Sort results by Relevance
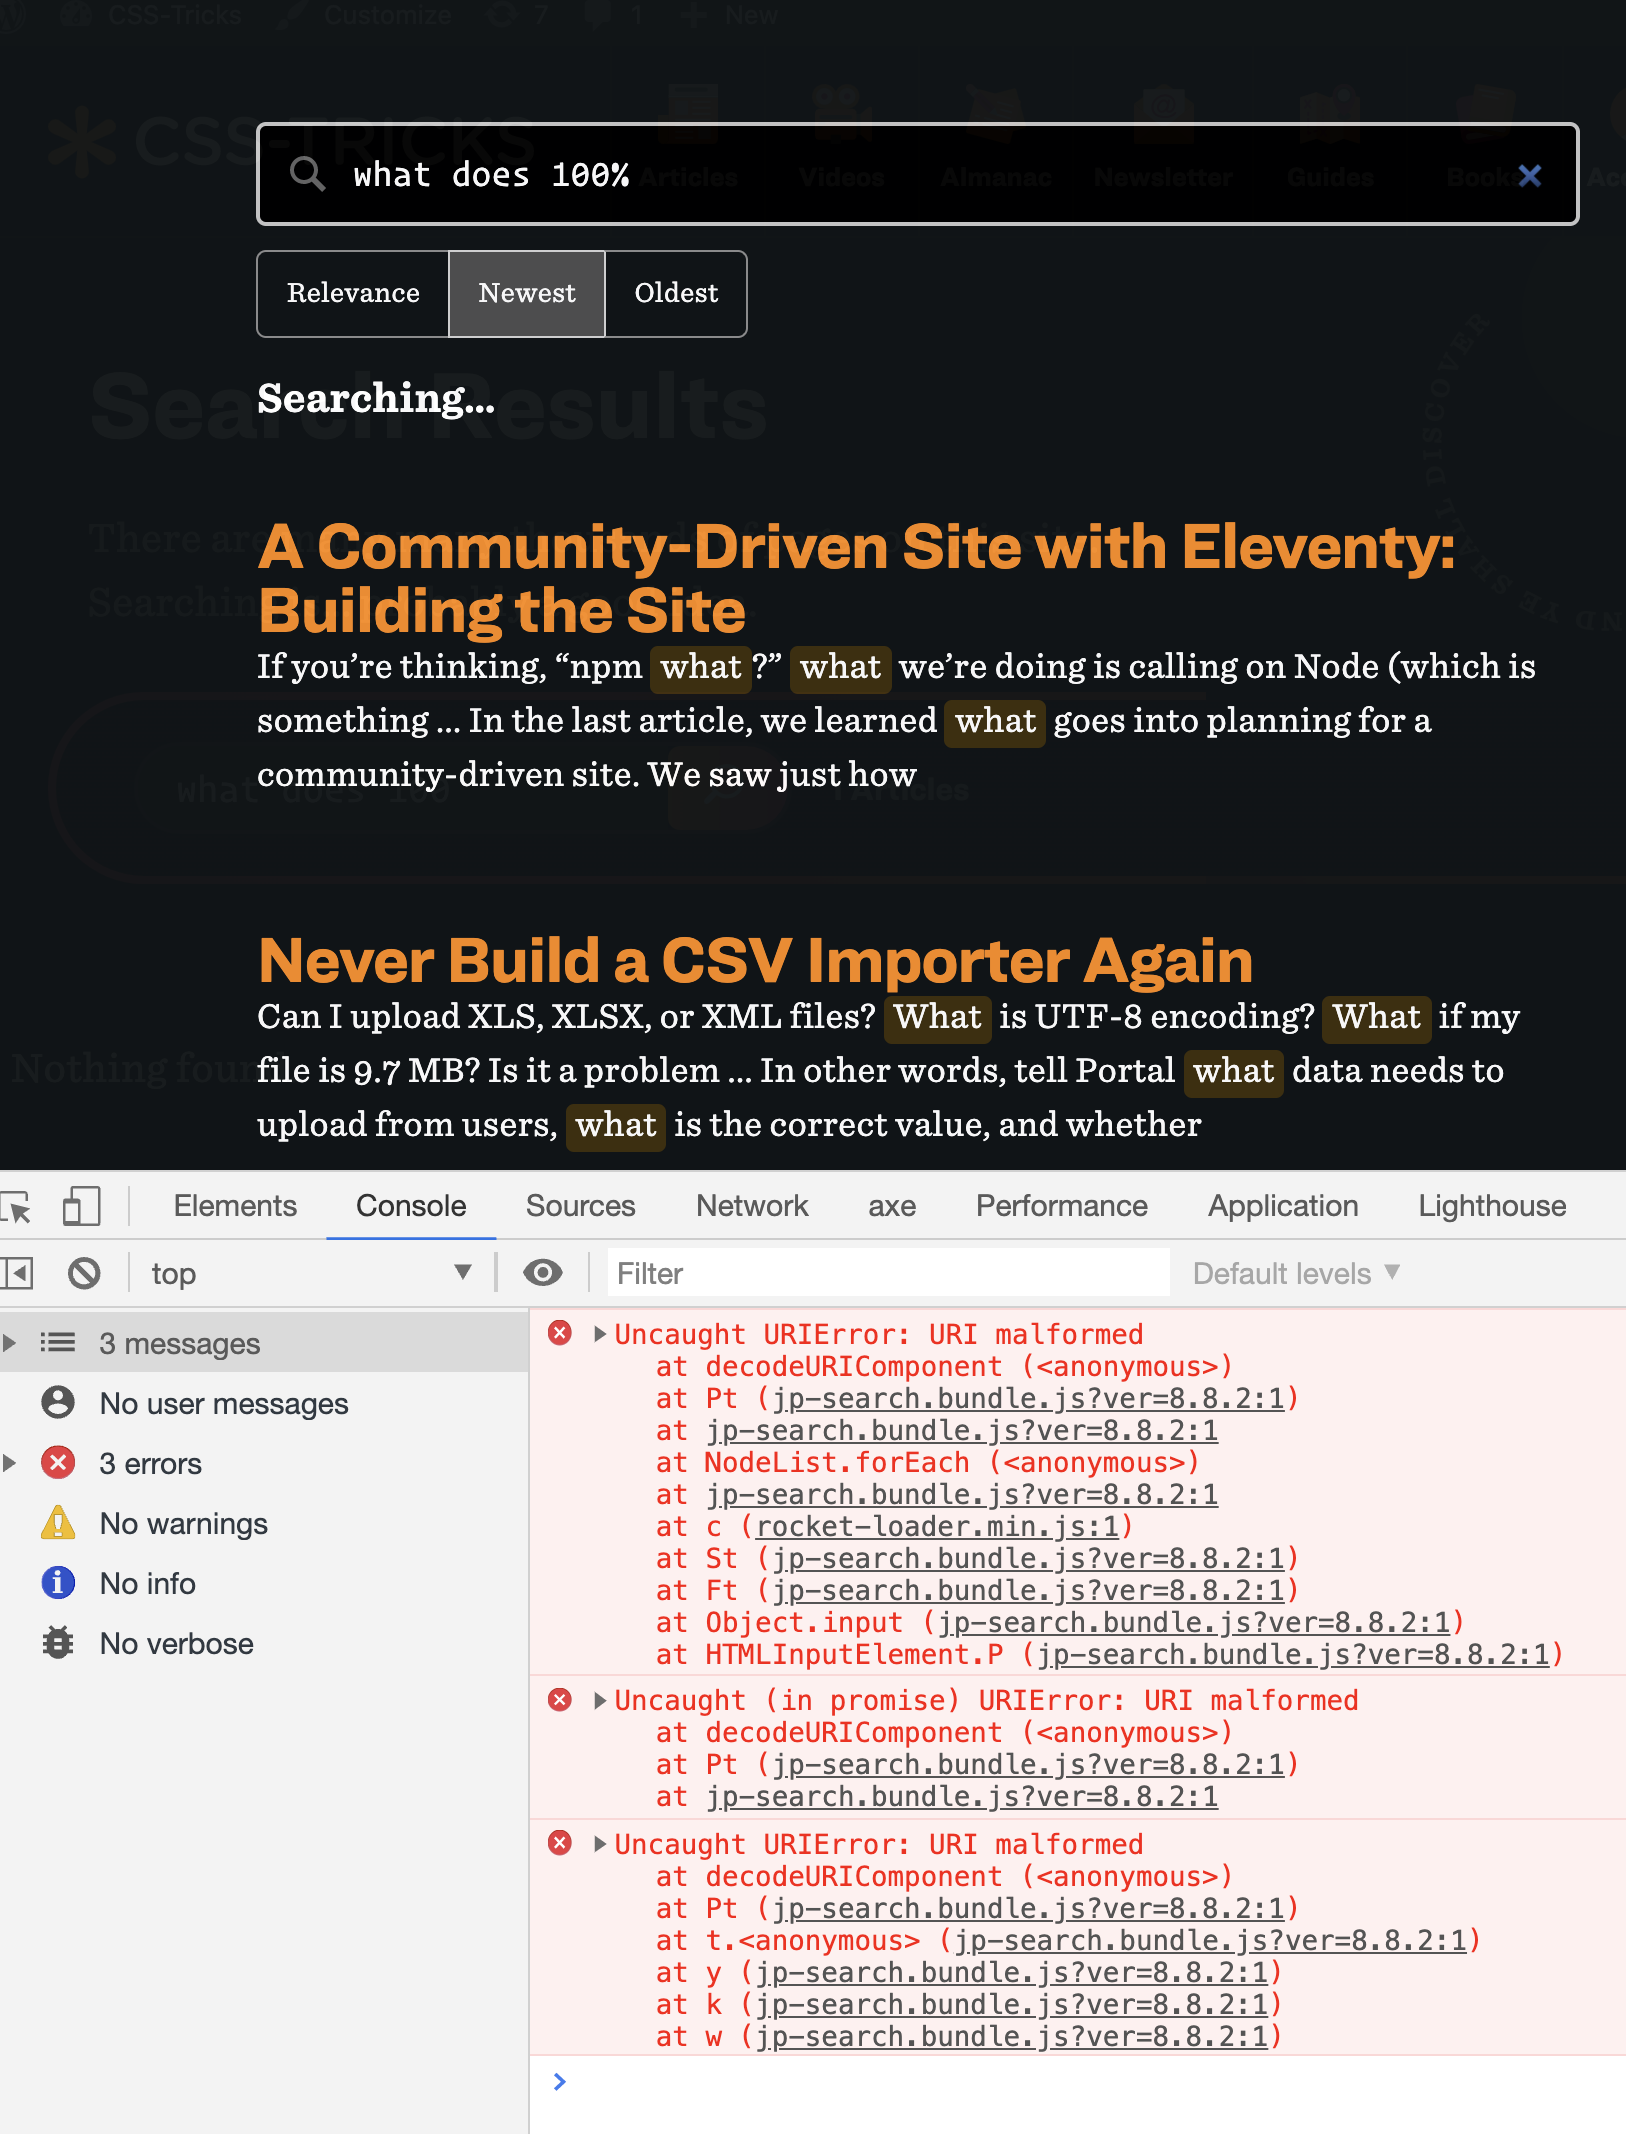 coord(353,293)
